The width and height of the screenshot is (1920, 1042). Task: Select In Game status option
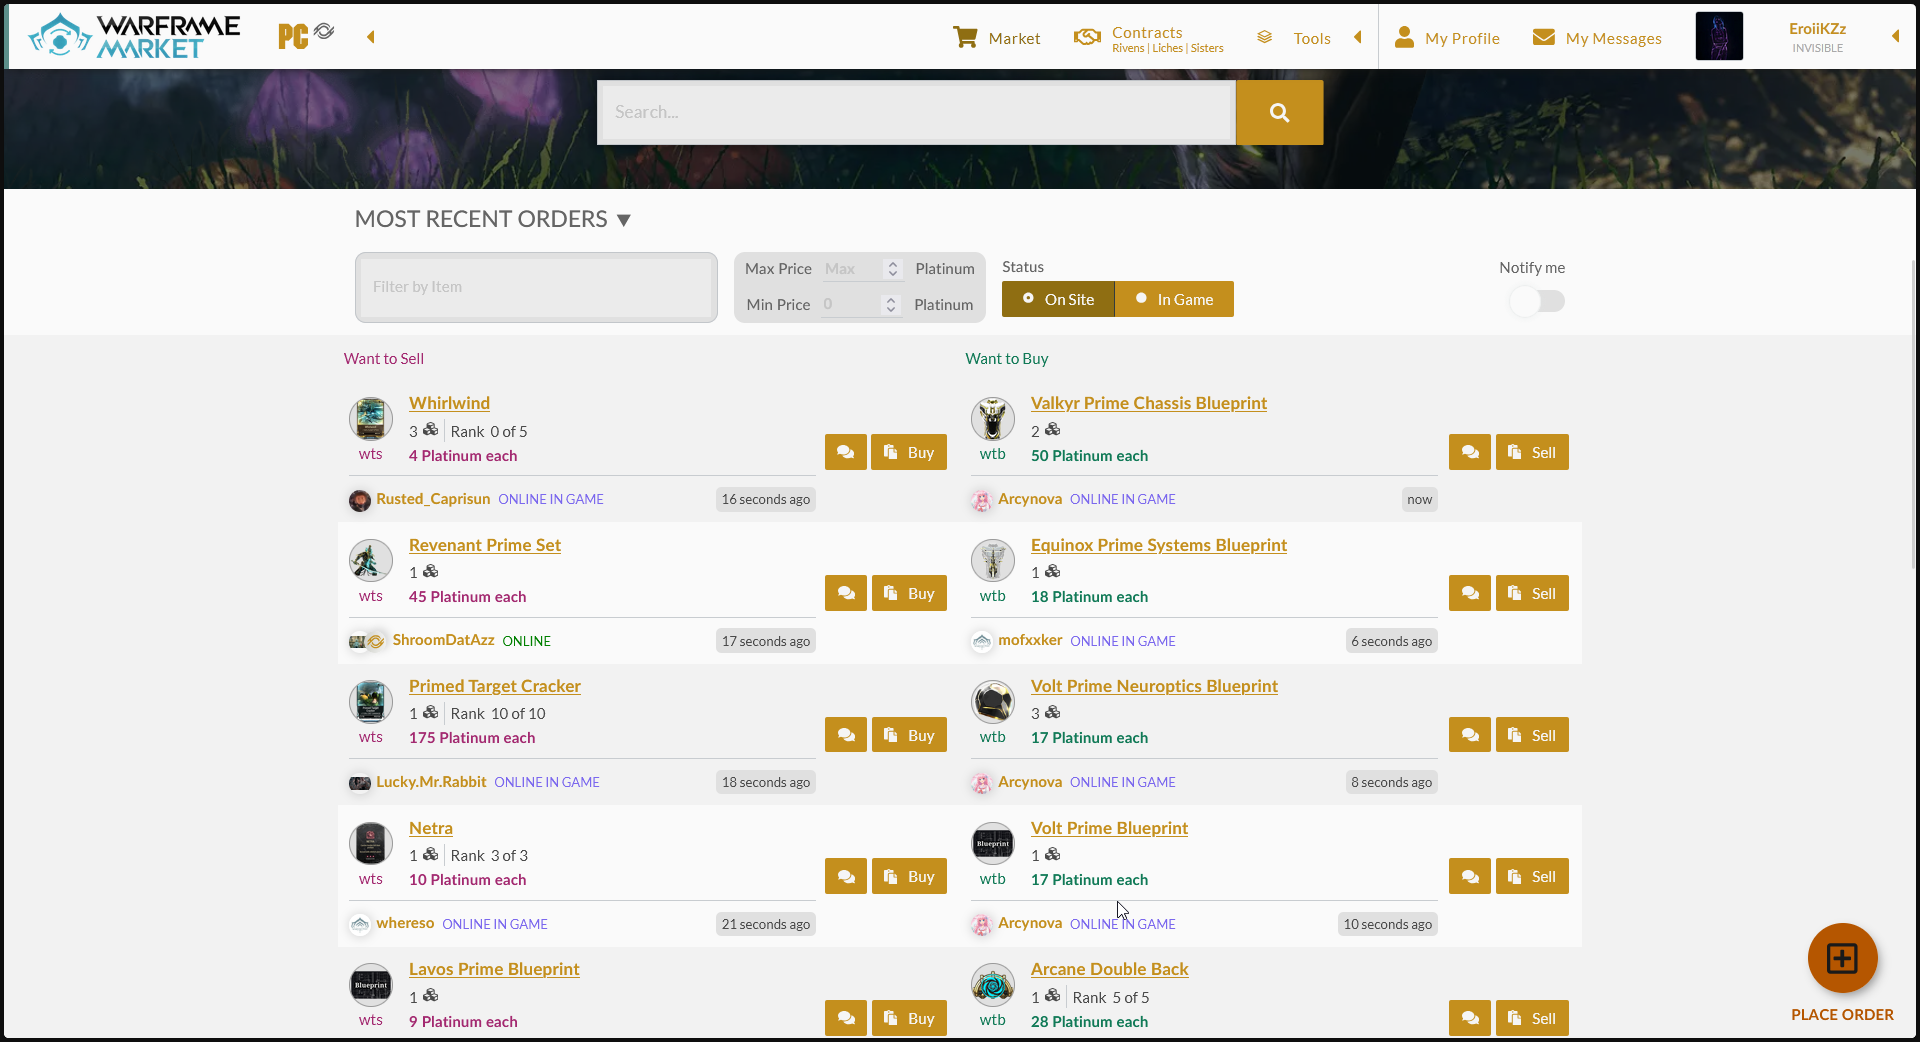tap(1174, 299)
